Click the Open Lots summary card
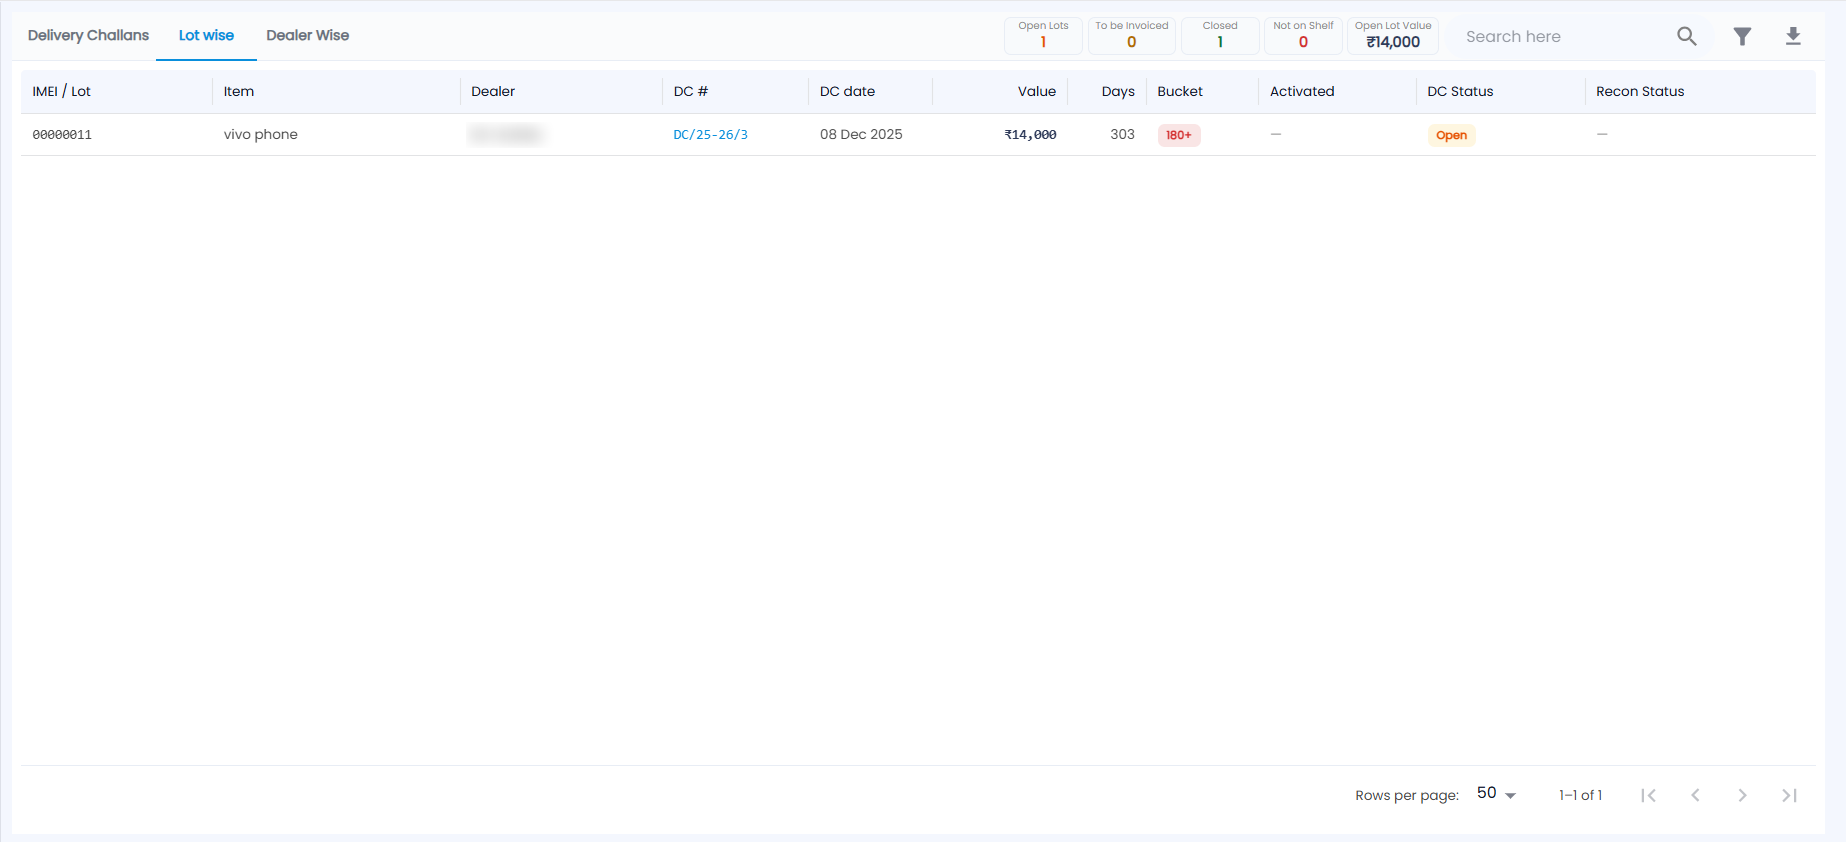The image size is (1846, 842). pos(1043,35)
